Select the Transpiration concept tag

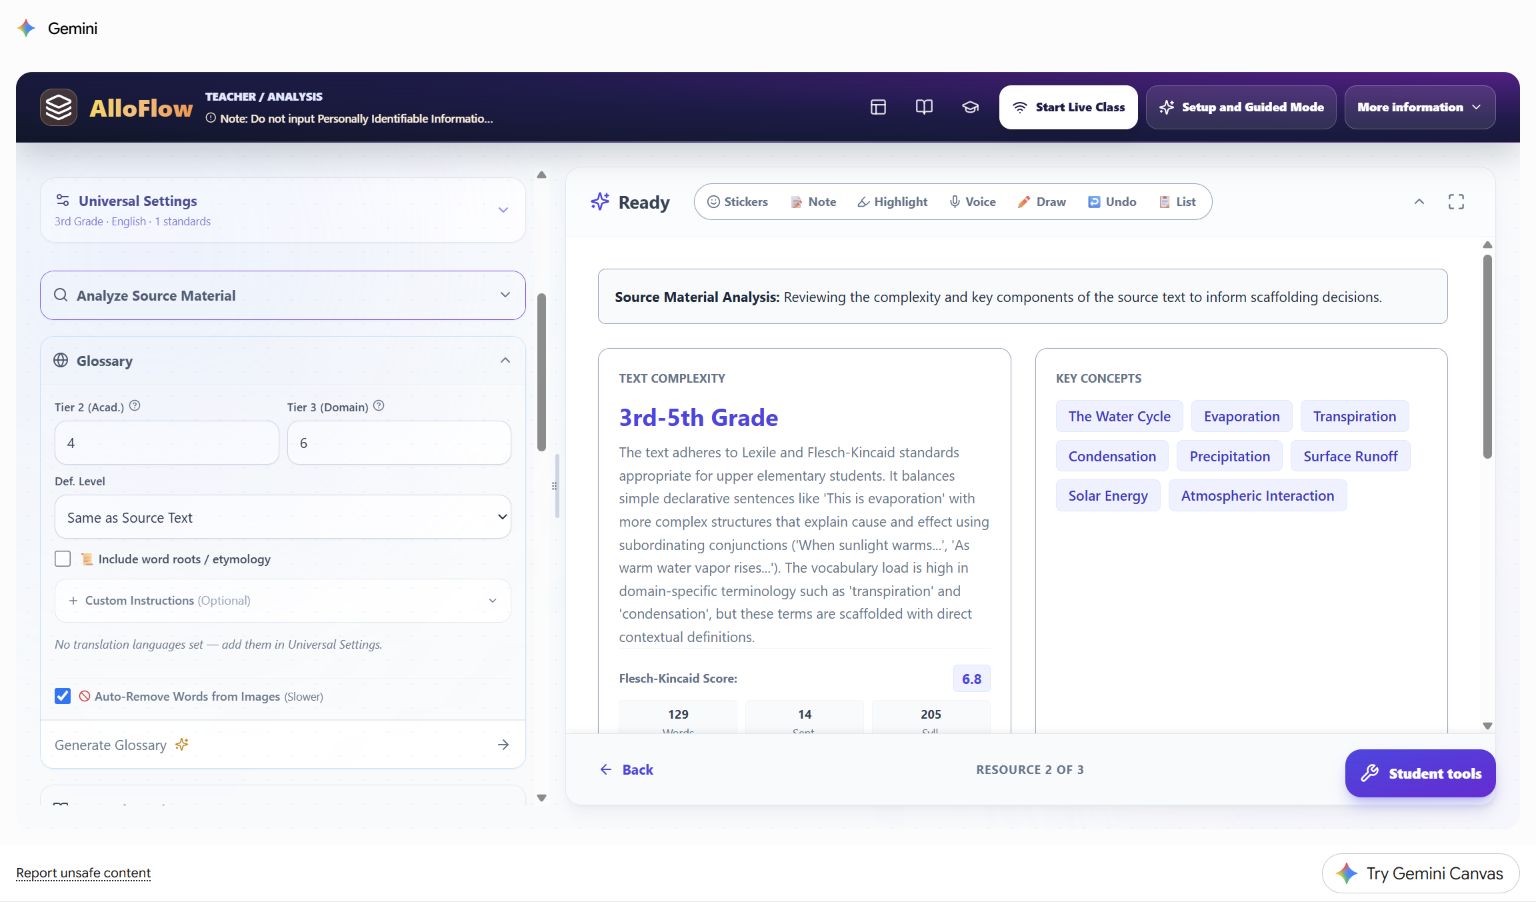pos(1354,416)
